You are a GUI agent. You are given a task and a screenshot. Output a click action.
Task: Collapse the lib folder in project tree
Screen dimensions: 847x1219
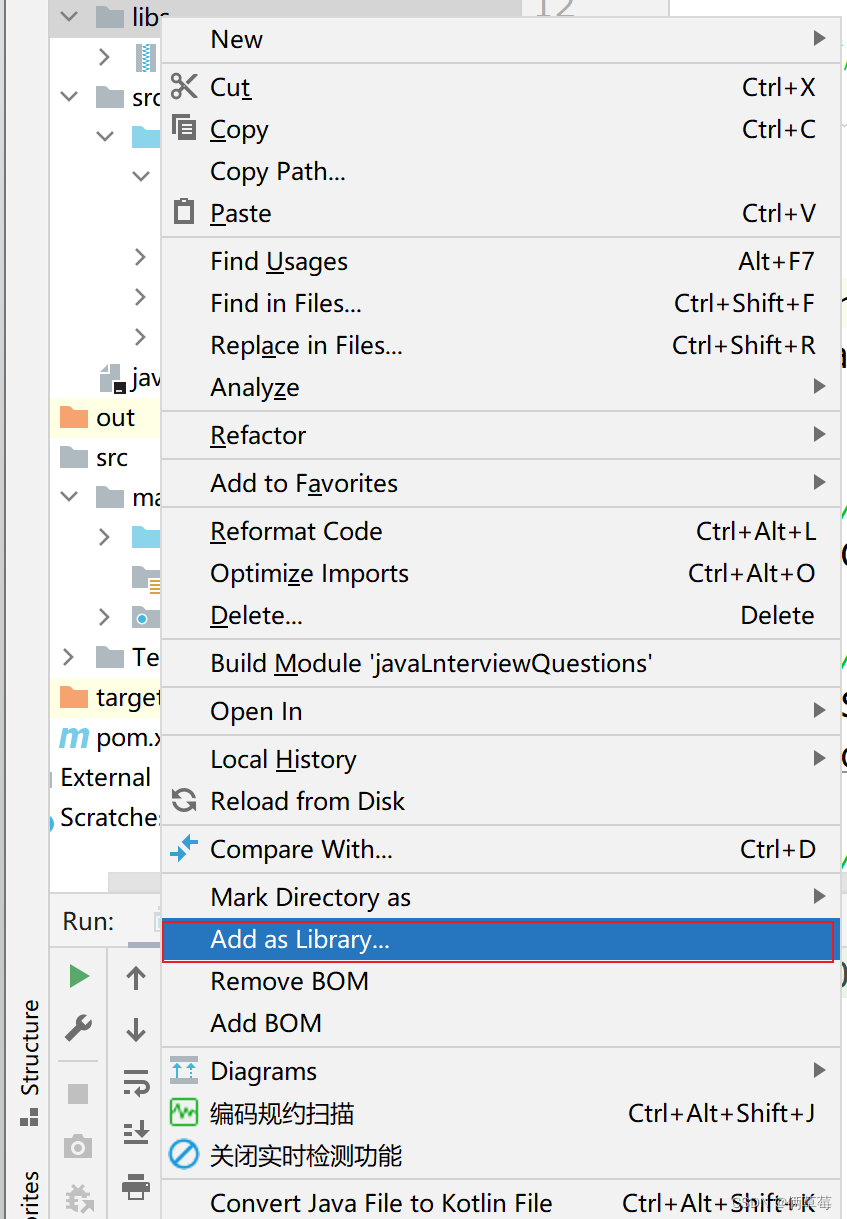click(x=69, y=17)
